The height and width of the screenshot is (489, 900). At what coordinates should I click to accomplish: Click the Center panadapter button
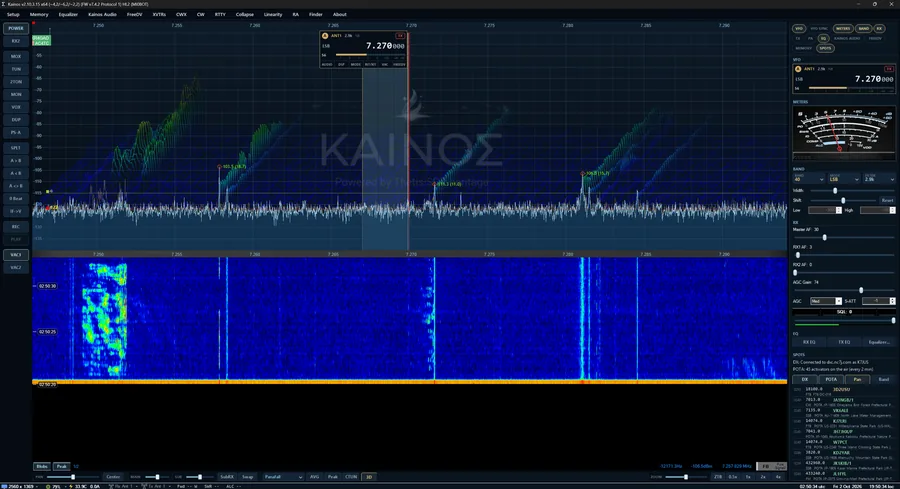[x=113, y=477]
